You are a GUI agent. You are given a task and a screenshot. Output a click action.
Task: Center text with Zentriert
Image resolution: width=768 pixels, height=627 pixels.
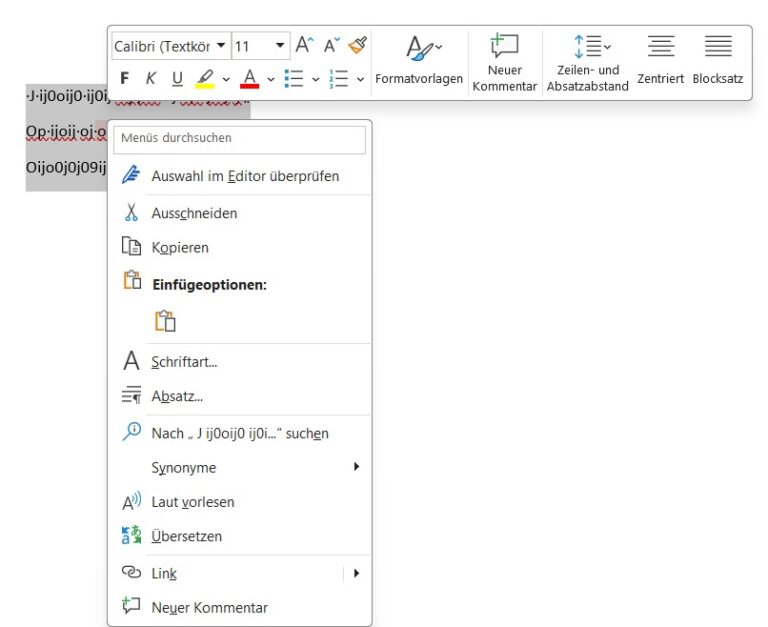coord(661,60)
